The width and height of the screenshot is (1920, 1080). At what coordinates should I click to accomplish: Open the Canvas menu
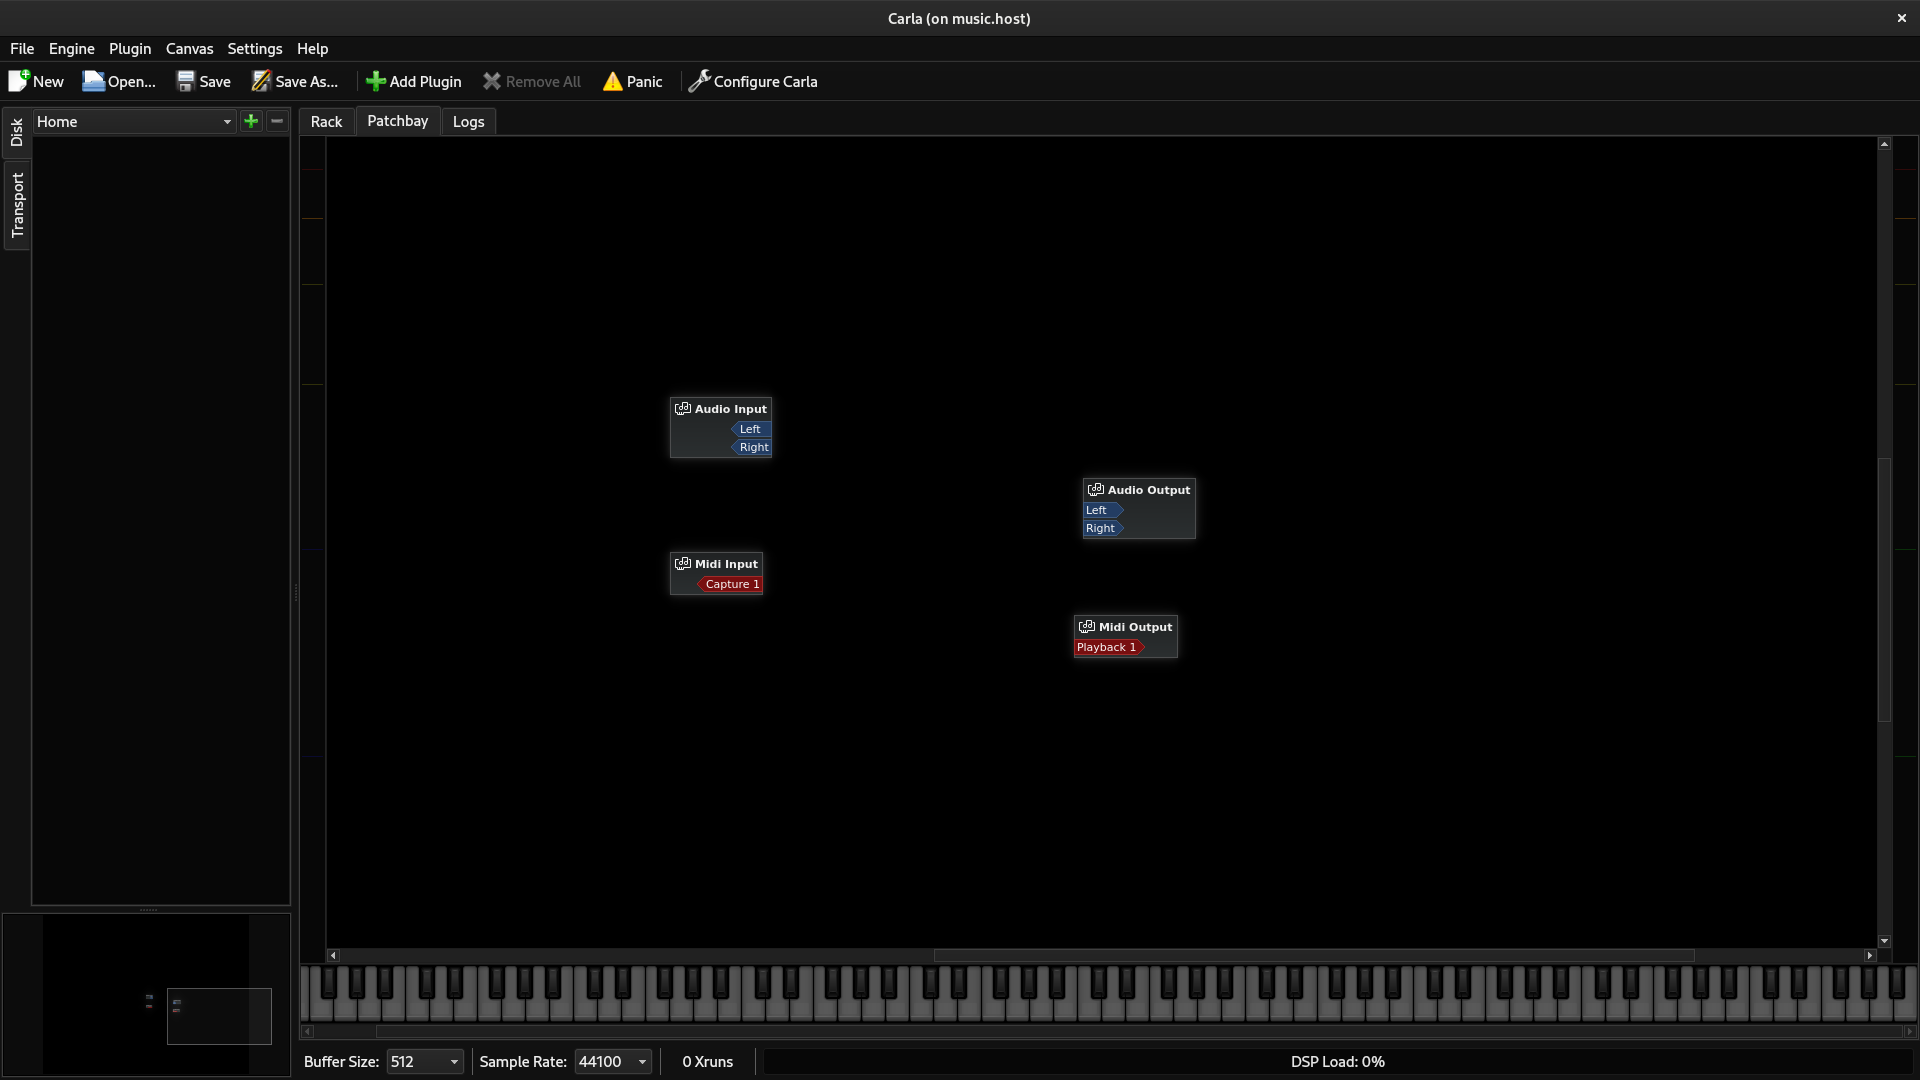pos(189,48)
